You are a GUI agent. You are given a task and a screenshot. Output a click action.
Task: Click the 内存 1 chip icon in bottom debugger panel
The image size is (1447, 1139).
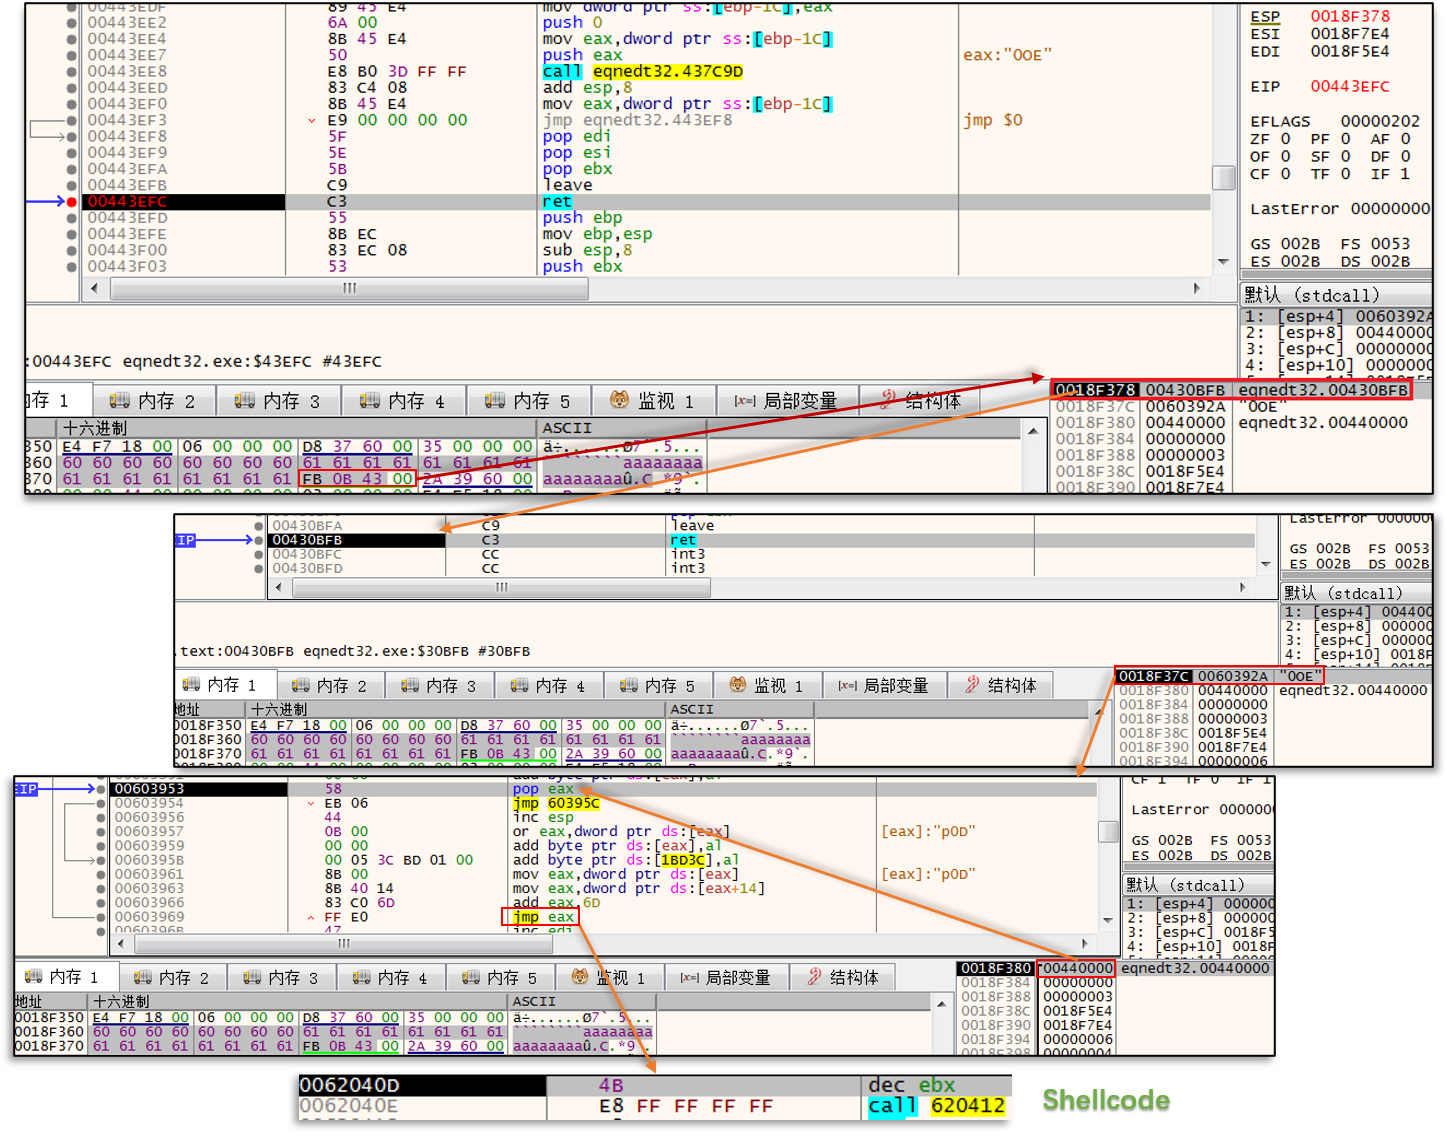point(33,976)
